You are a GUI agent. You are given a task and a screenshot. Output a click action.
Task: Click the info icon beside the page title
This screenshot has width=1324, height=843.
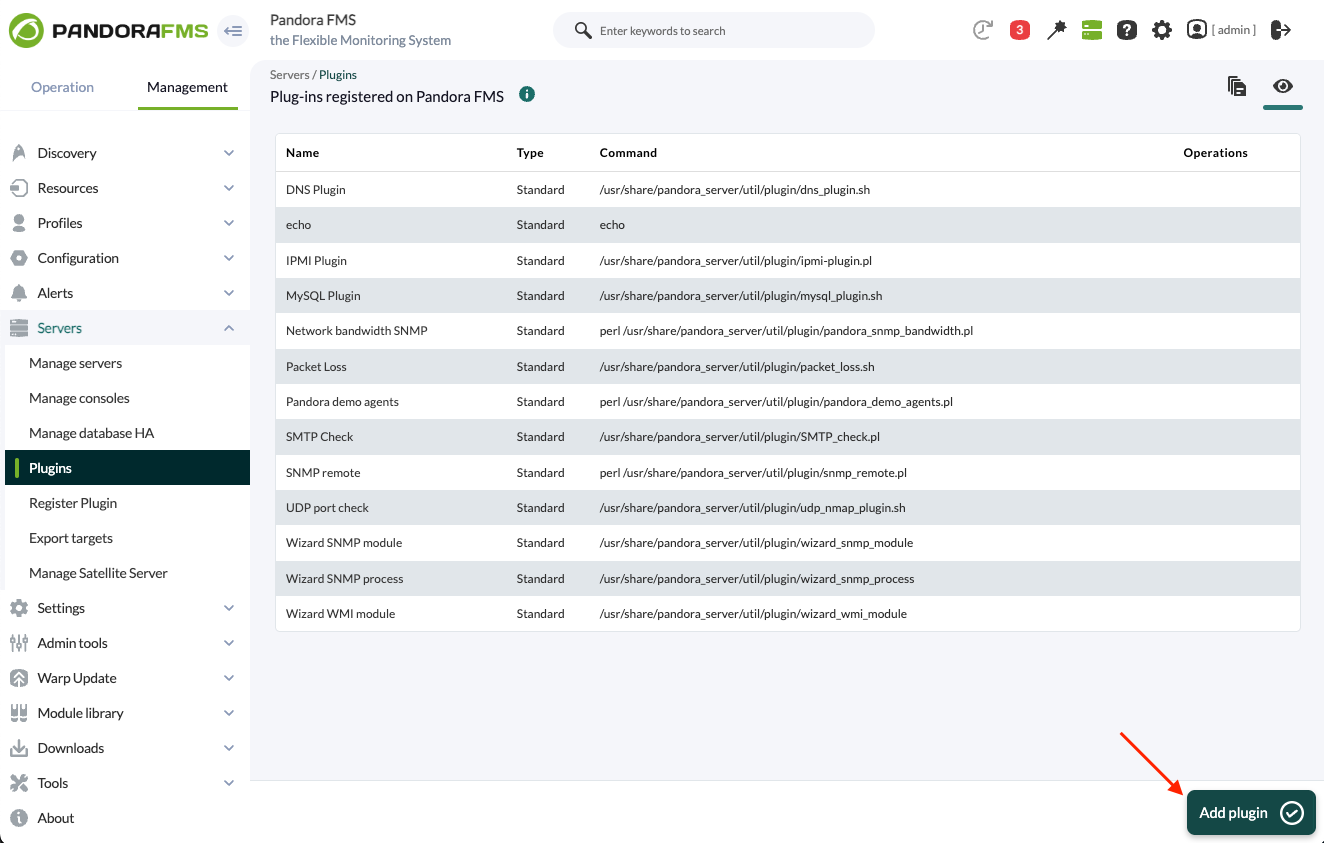527,95
